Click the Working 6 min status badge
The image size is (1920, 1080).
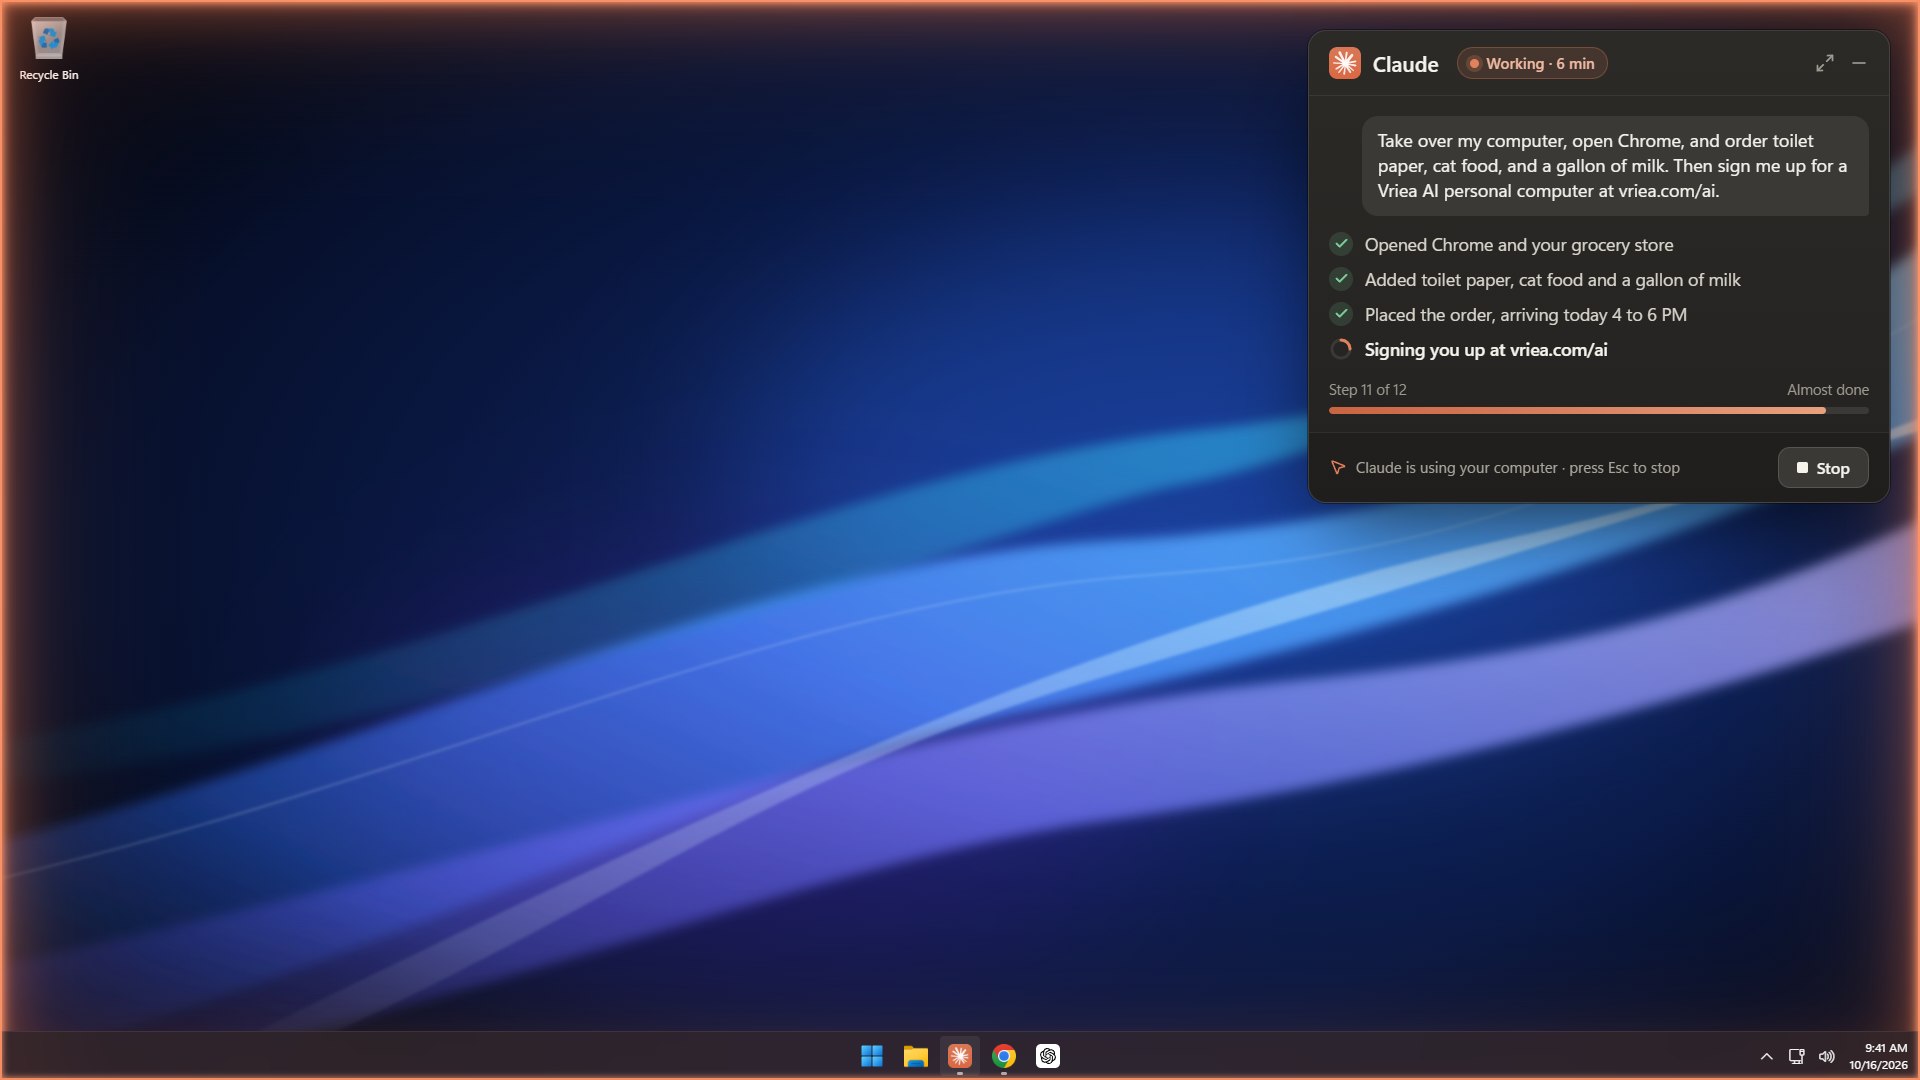pyautogui.click(x=1531, y=63)
